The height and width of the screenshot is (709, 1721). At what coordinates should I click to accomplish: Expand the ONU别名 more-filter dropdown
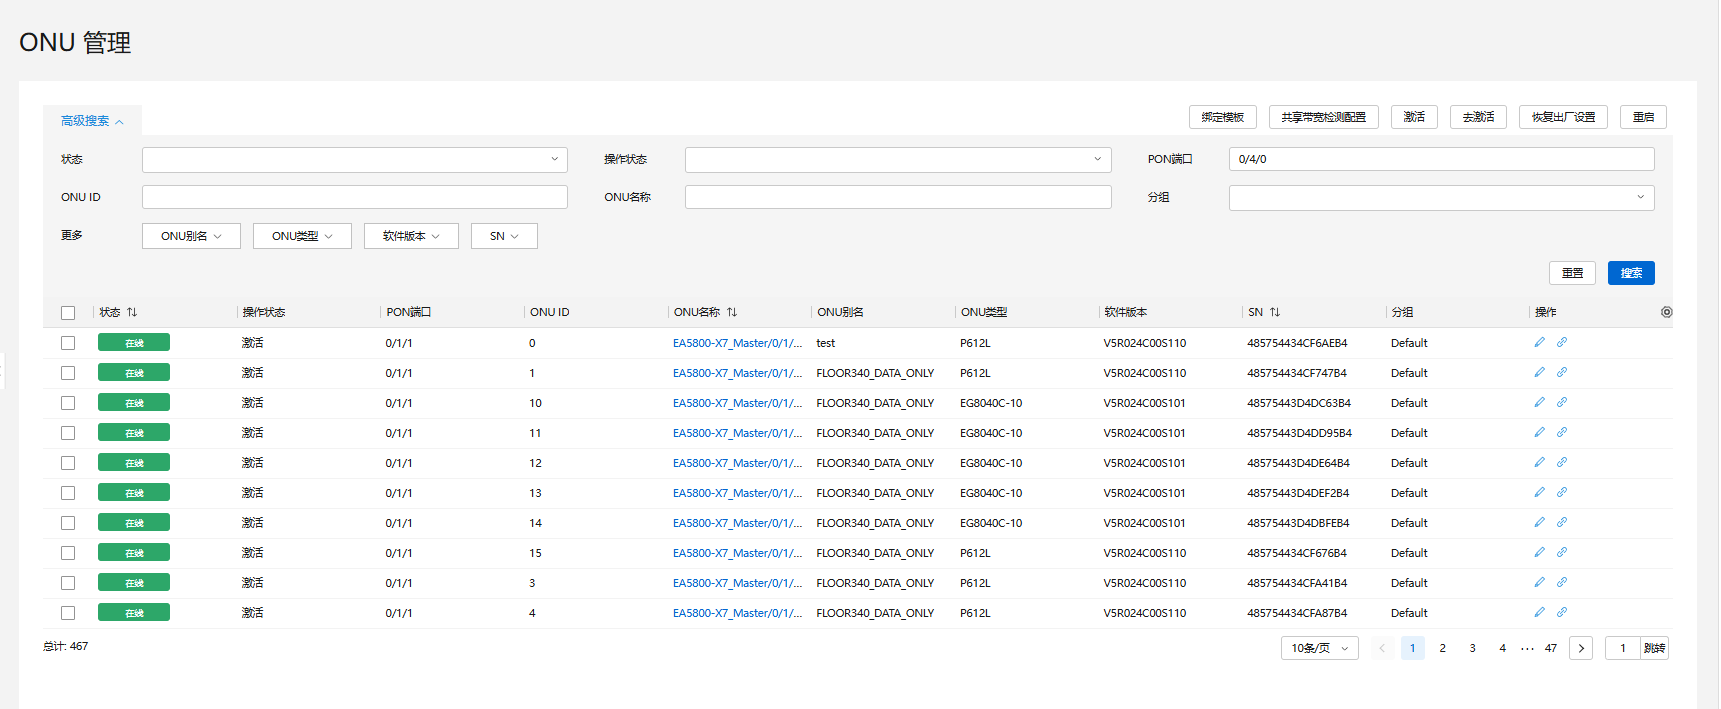pos(191,236)
